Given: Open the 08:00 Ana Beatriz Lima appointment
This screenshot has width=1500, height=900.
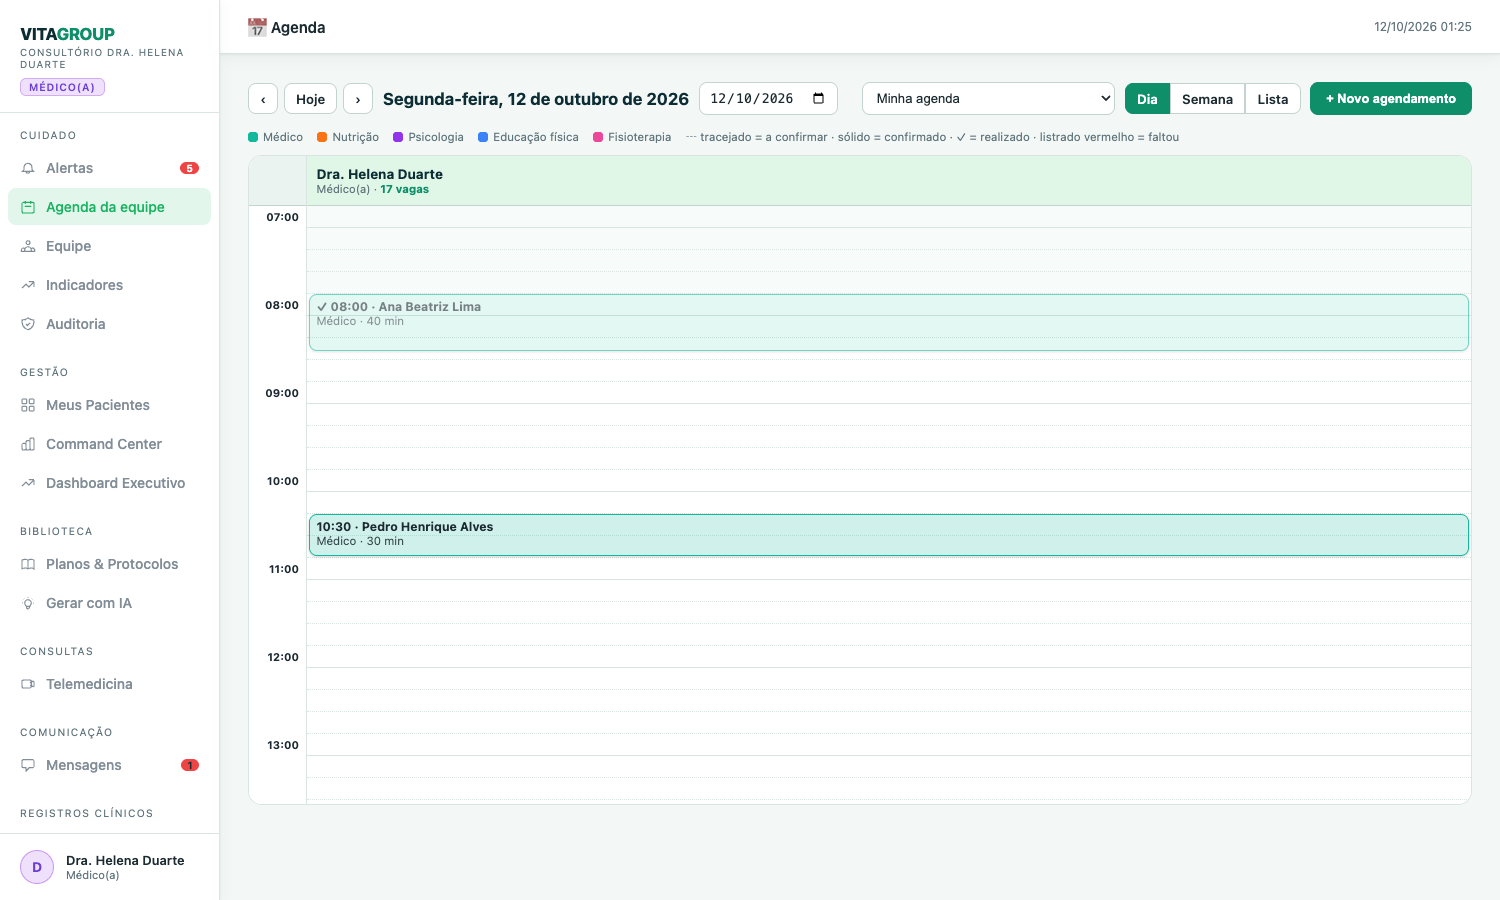Looking at the screenshot, I should click(889, 322).
